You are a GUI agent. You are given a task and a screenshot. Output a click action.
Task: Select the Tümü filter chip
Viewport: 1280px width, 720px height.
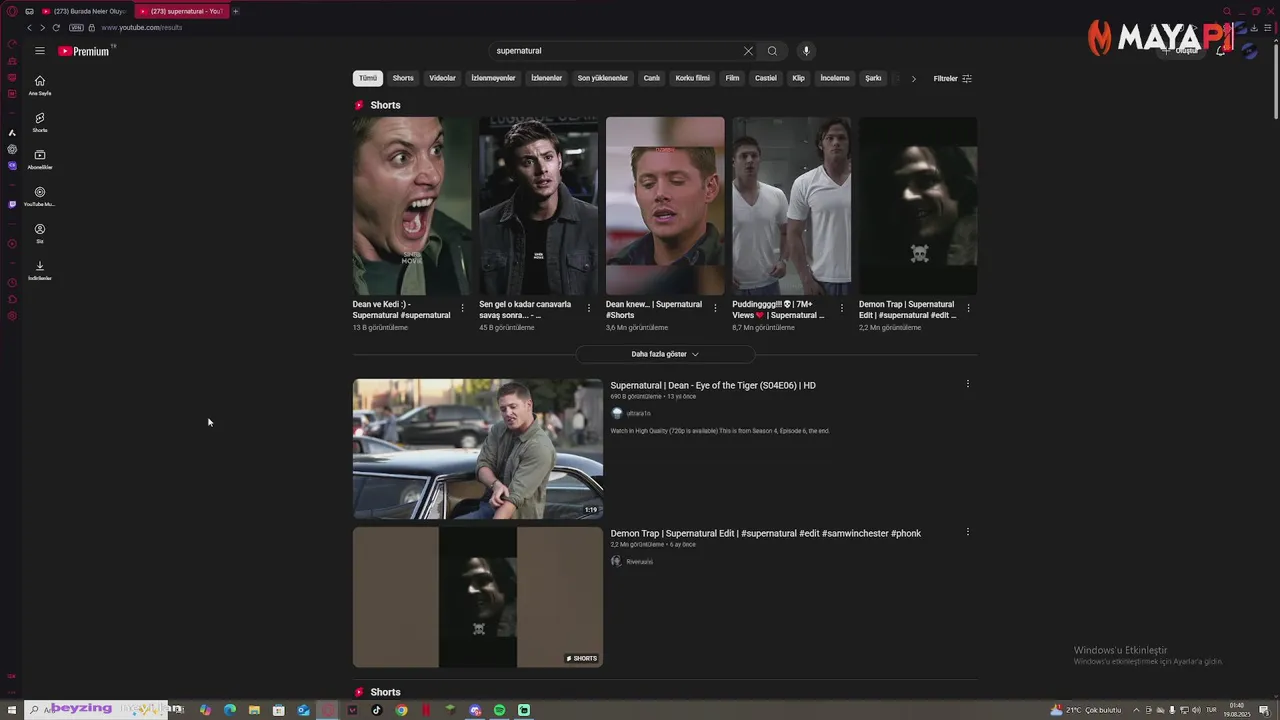coord(368,78)
